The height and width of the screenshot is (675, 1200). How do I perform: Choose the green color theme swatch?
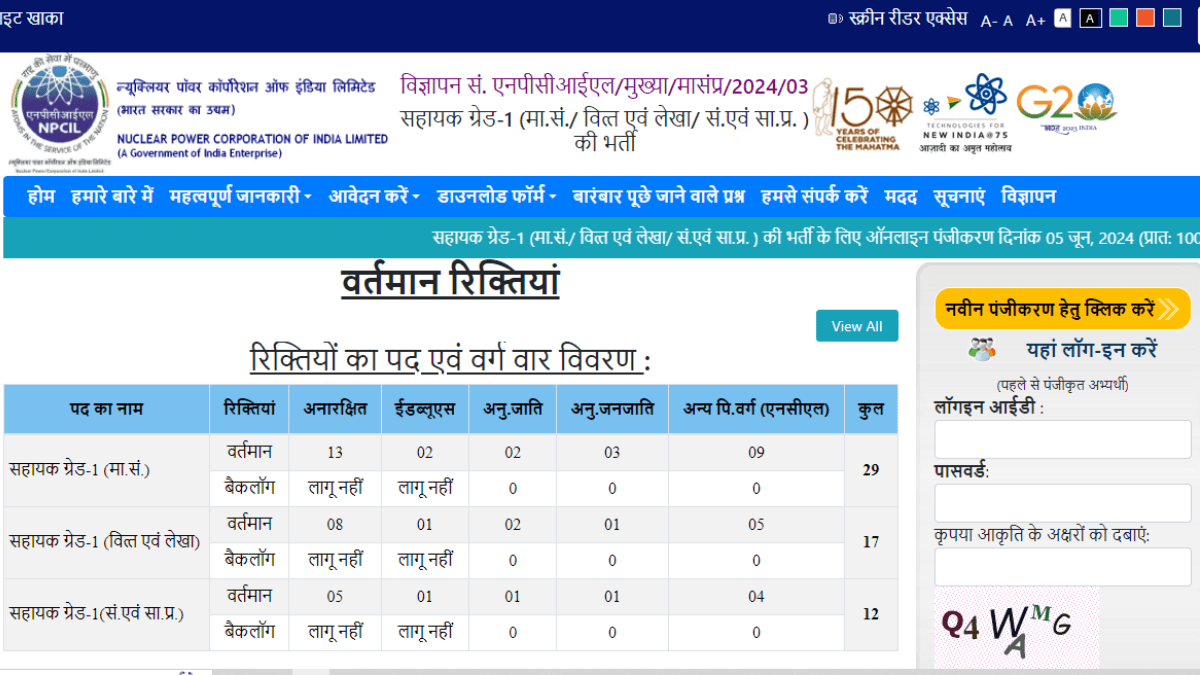(x=1119, y=18)
